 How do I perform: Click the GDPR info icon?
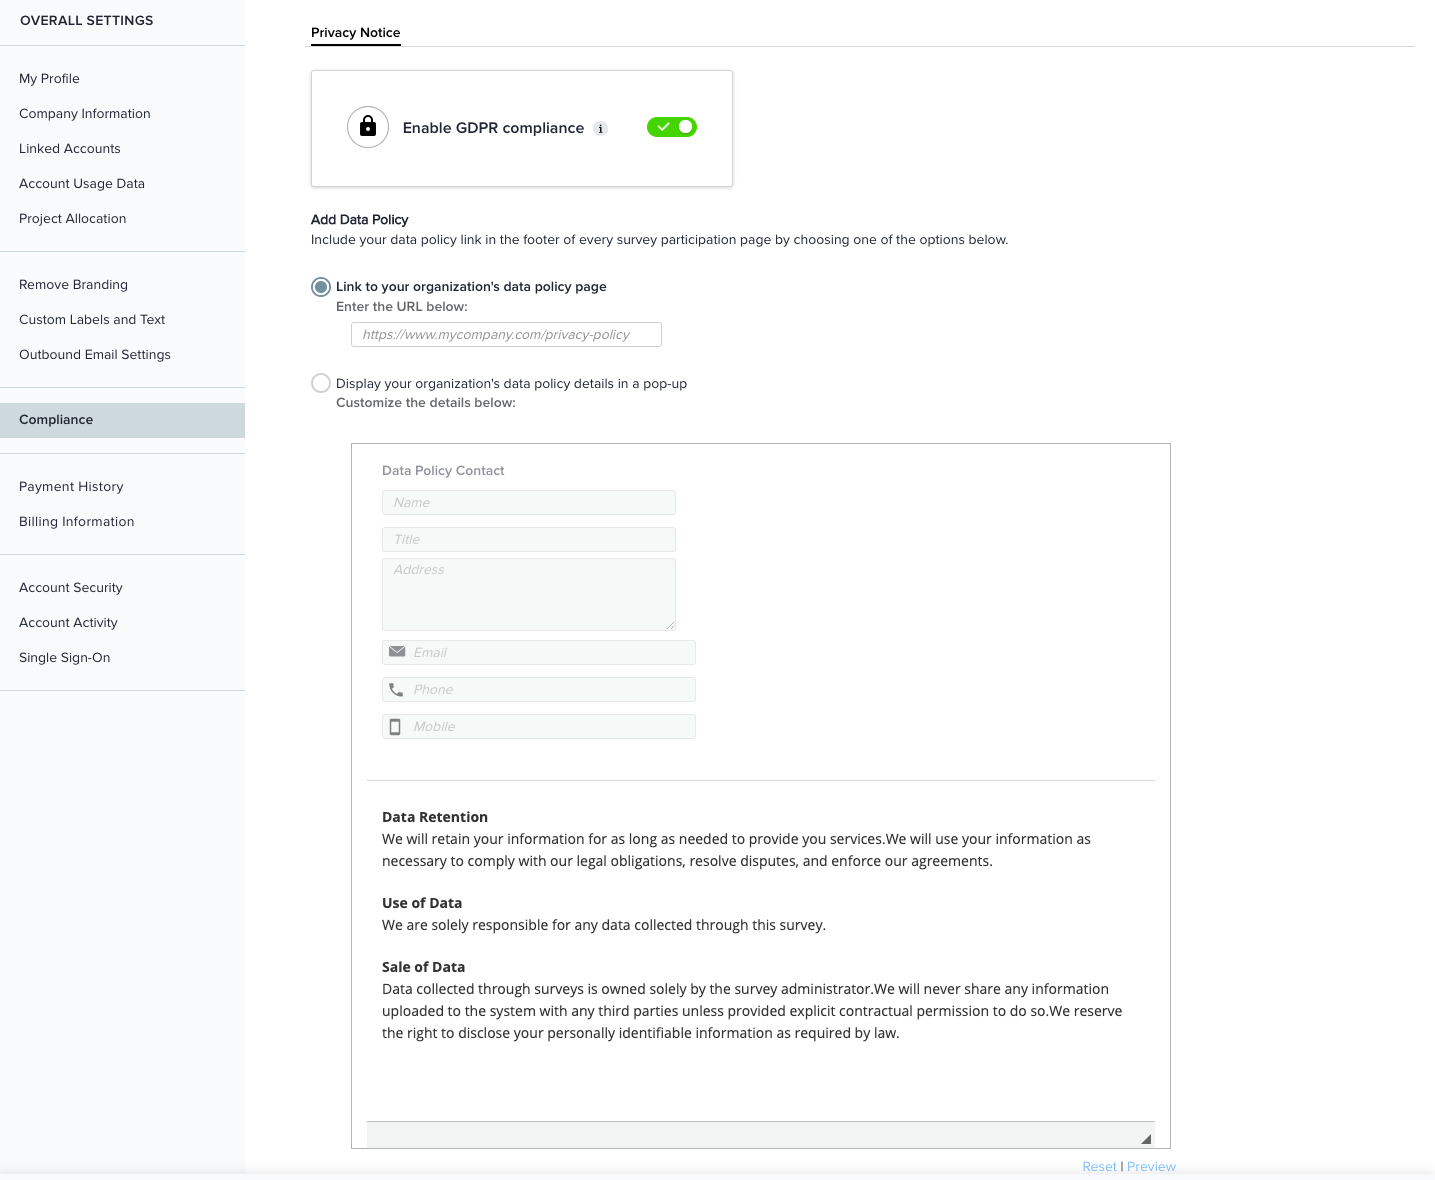601,129
